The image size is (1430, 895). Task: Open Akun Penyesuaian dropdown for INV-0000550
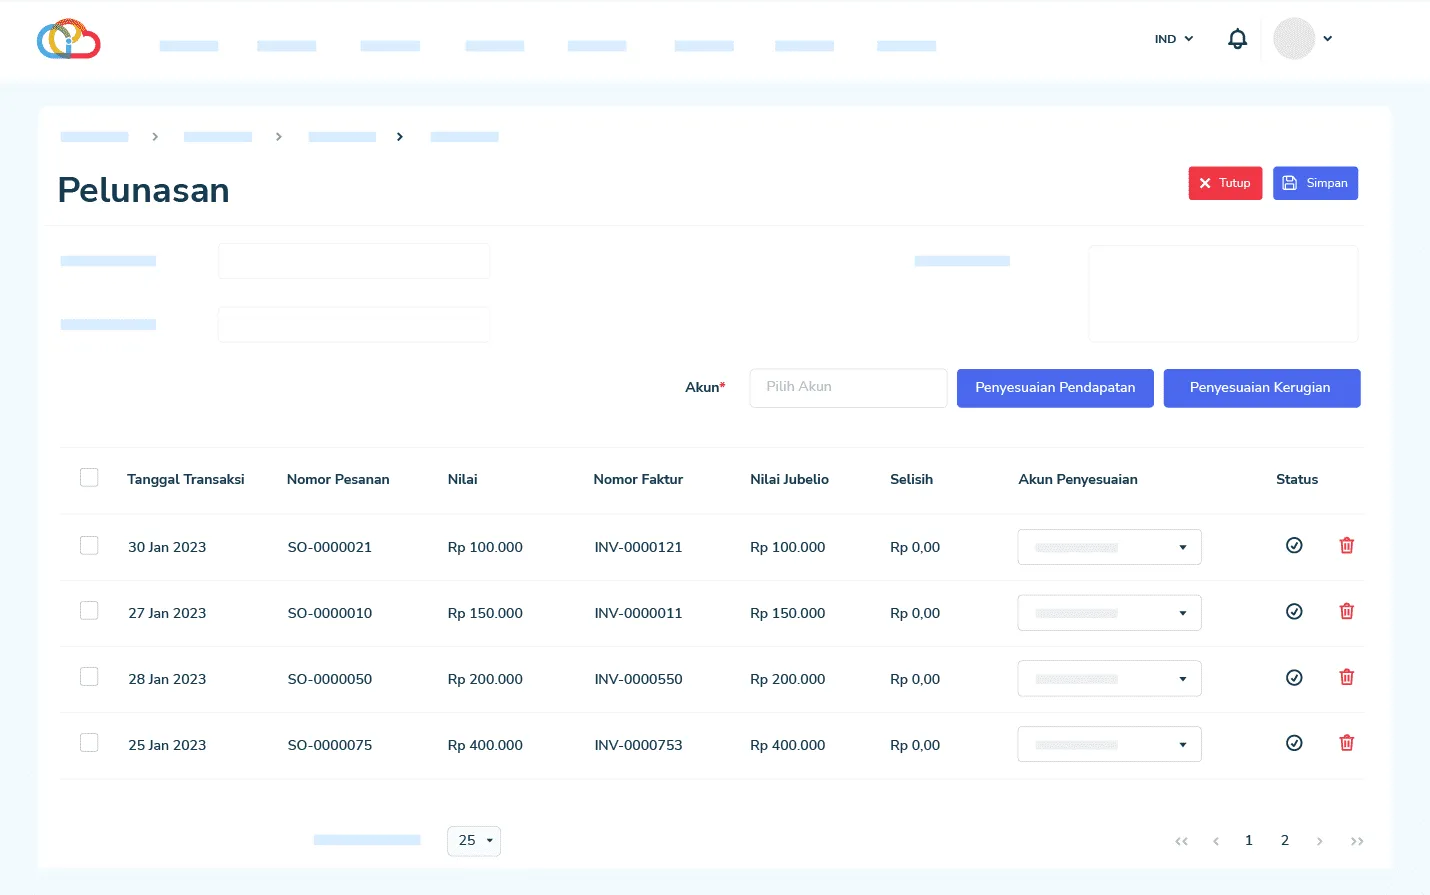(x=1109, y=679)
